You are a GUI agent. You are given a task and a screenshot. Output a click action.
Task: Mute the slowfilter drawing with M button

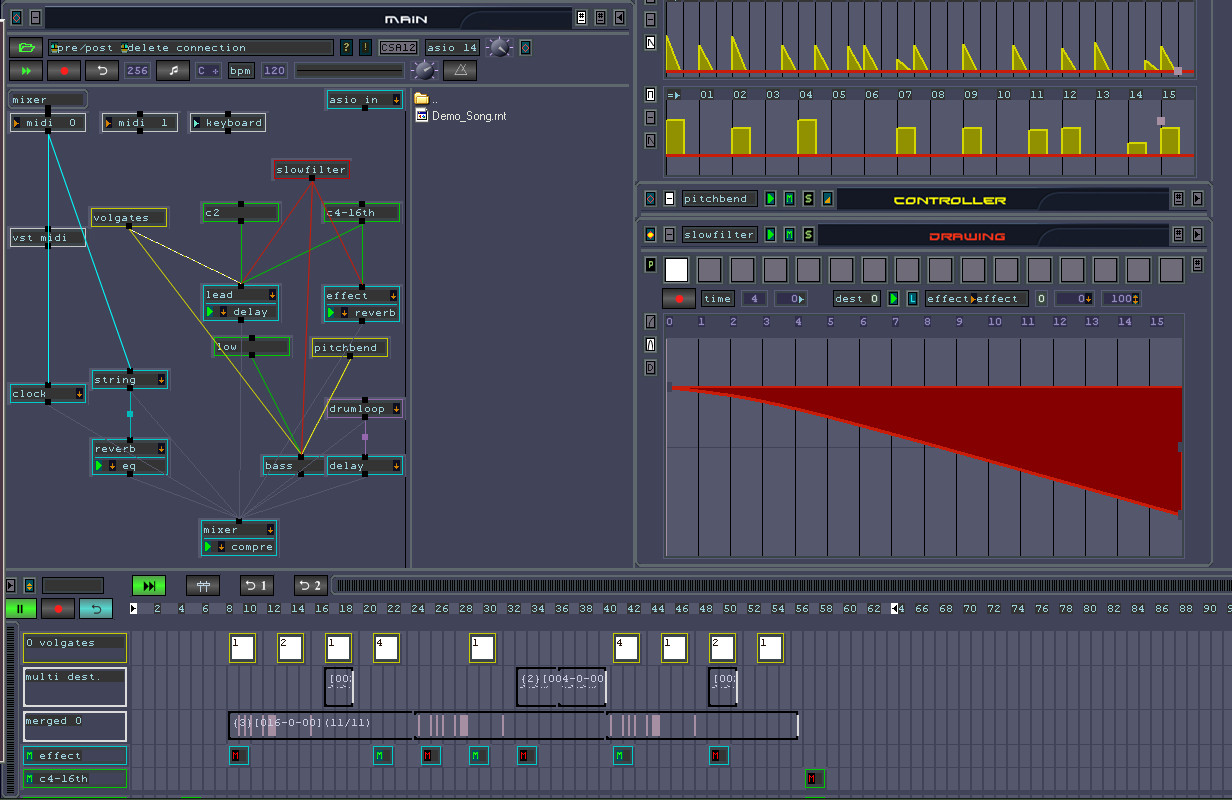click(x=789, y=235)
